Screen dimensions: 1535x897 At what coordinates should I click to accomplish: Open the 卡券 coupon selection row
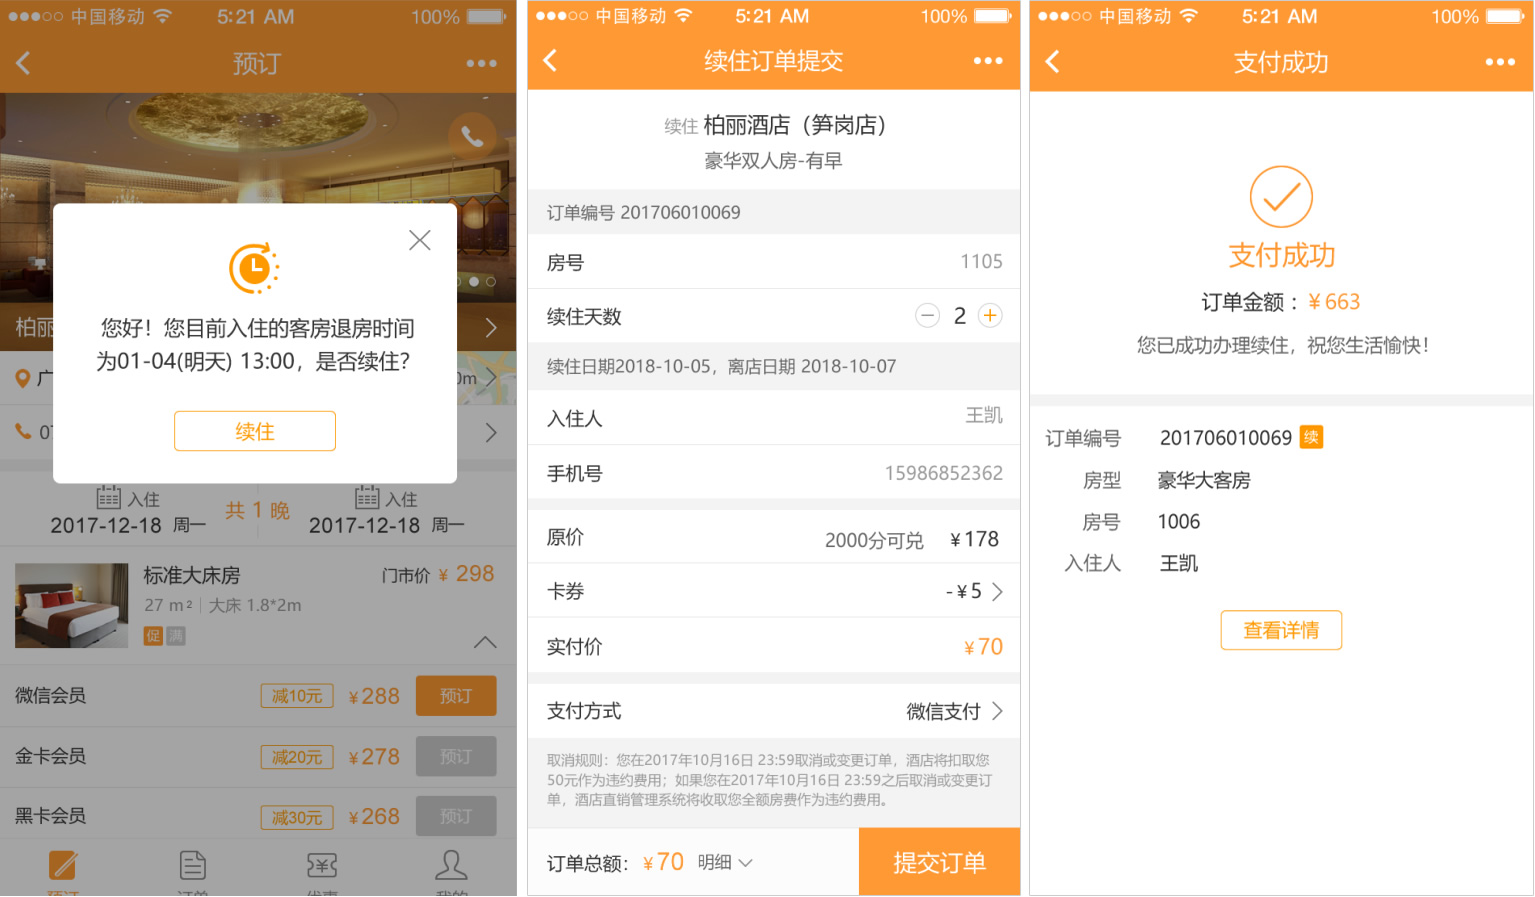773,592
